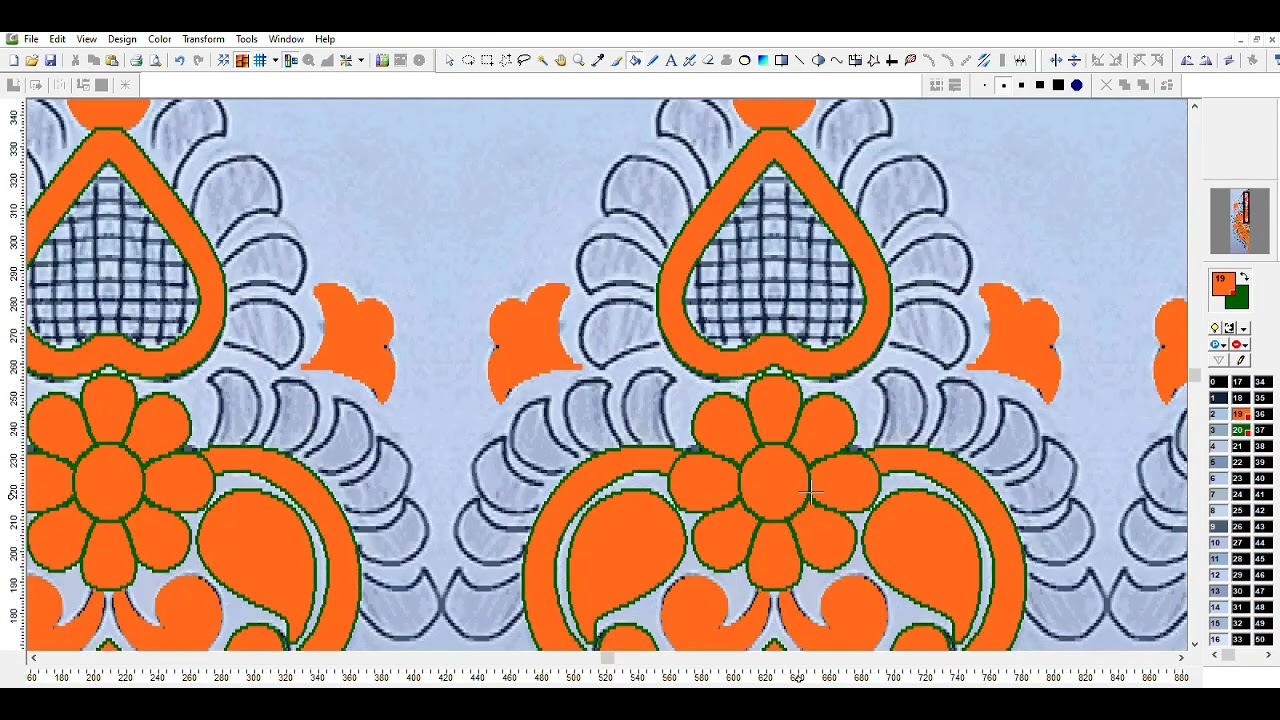Viewport: 1280px width, 720px height.
Task: Open the red circle button dropdown
Action: [1240, 344]
